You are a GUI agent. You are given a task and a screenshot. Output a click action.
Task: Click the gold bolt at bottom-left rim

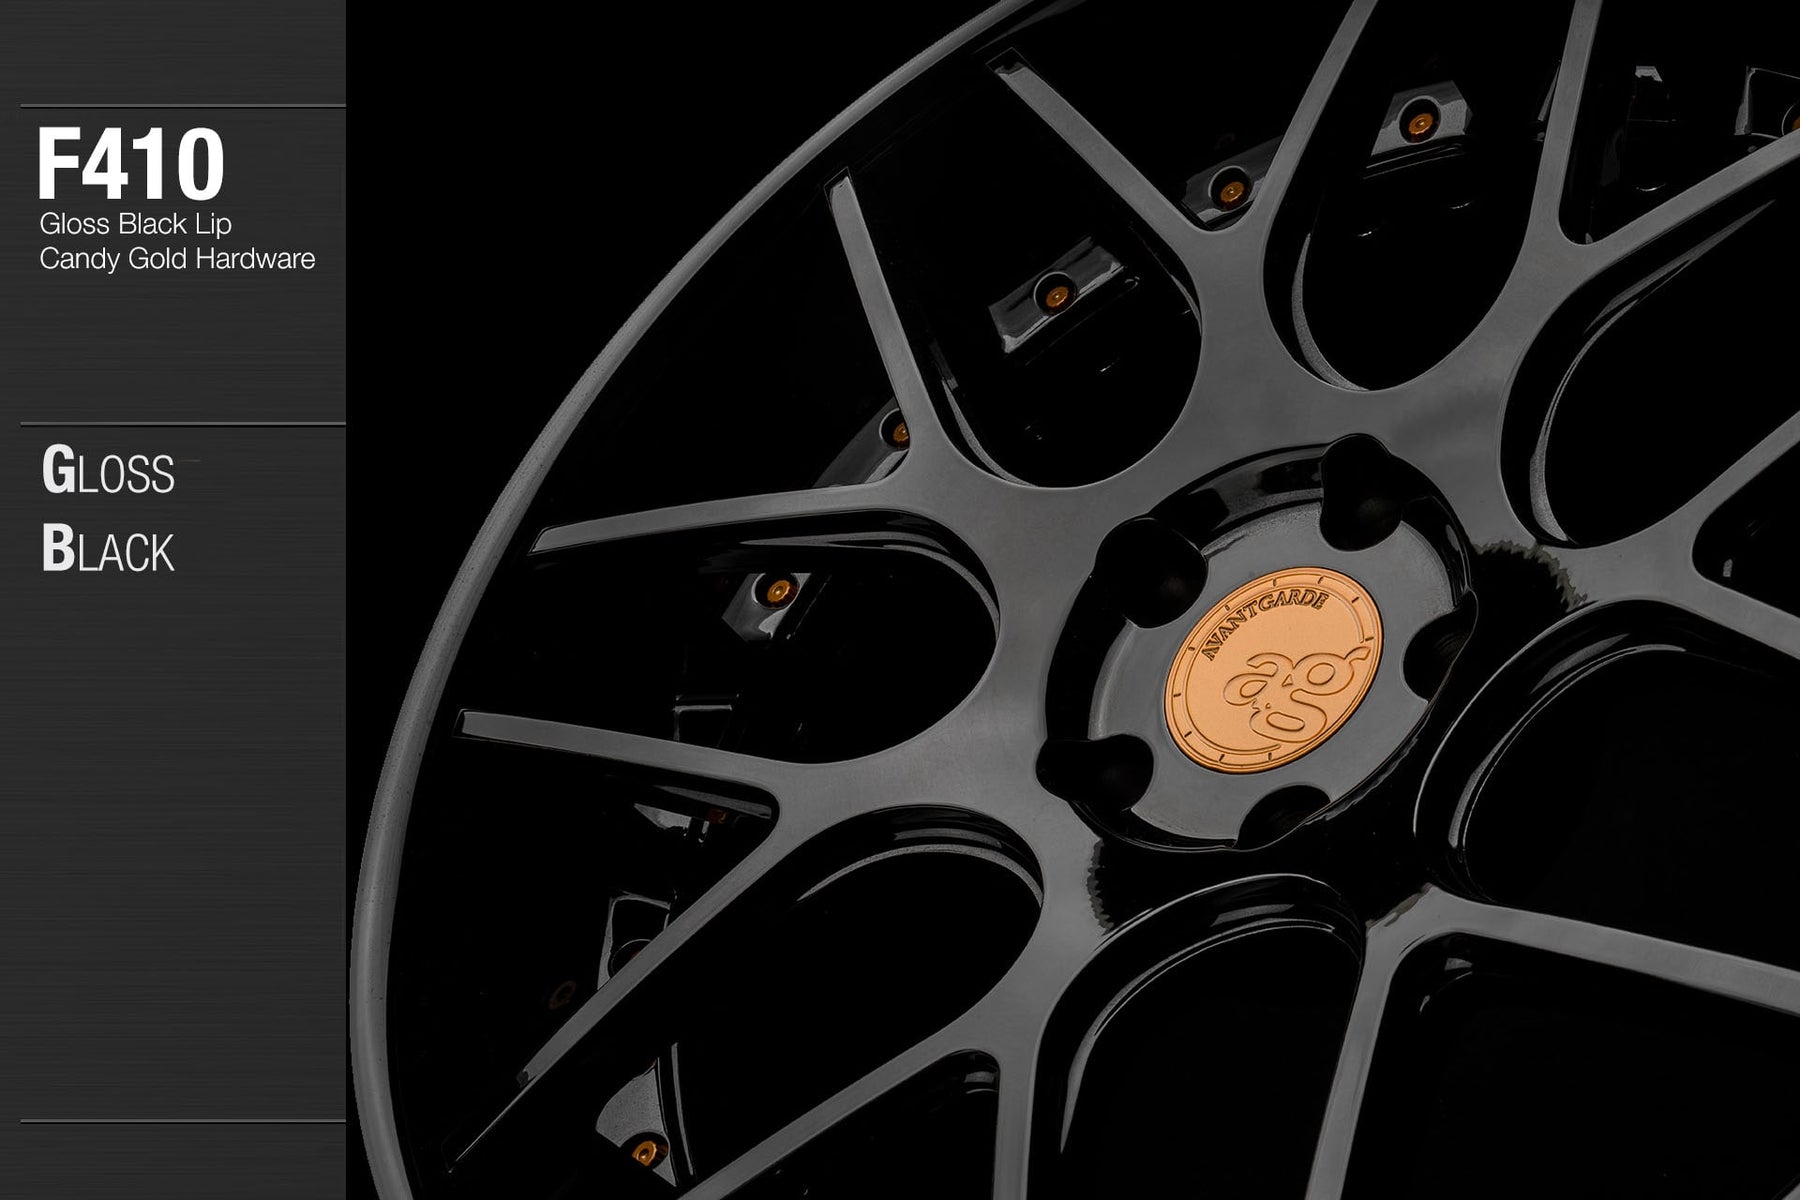coord(645,1149)
